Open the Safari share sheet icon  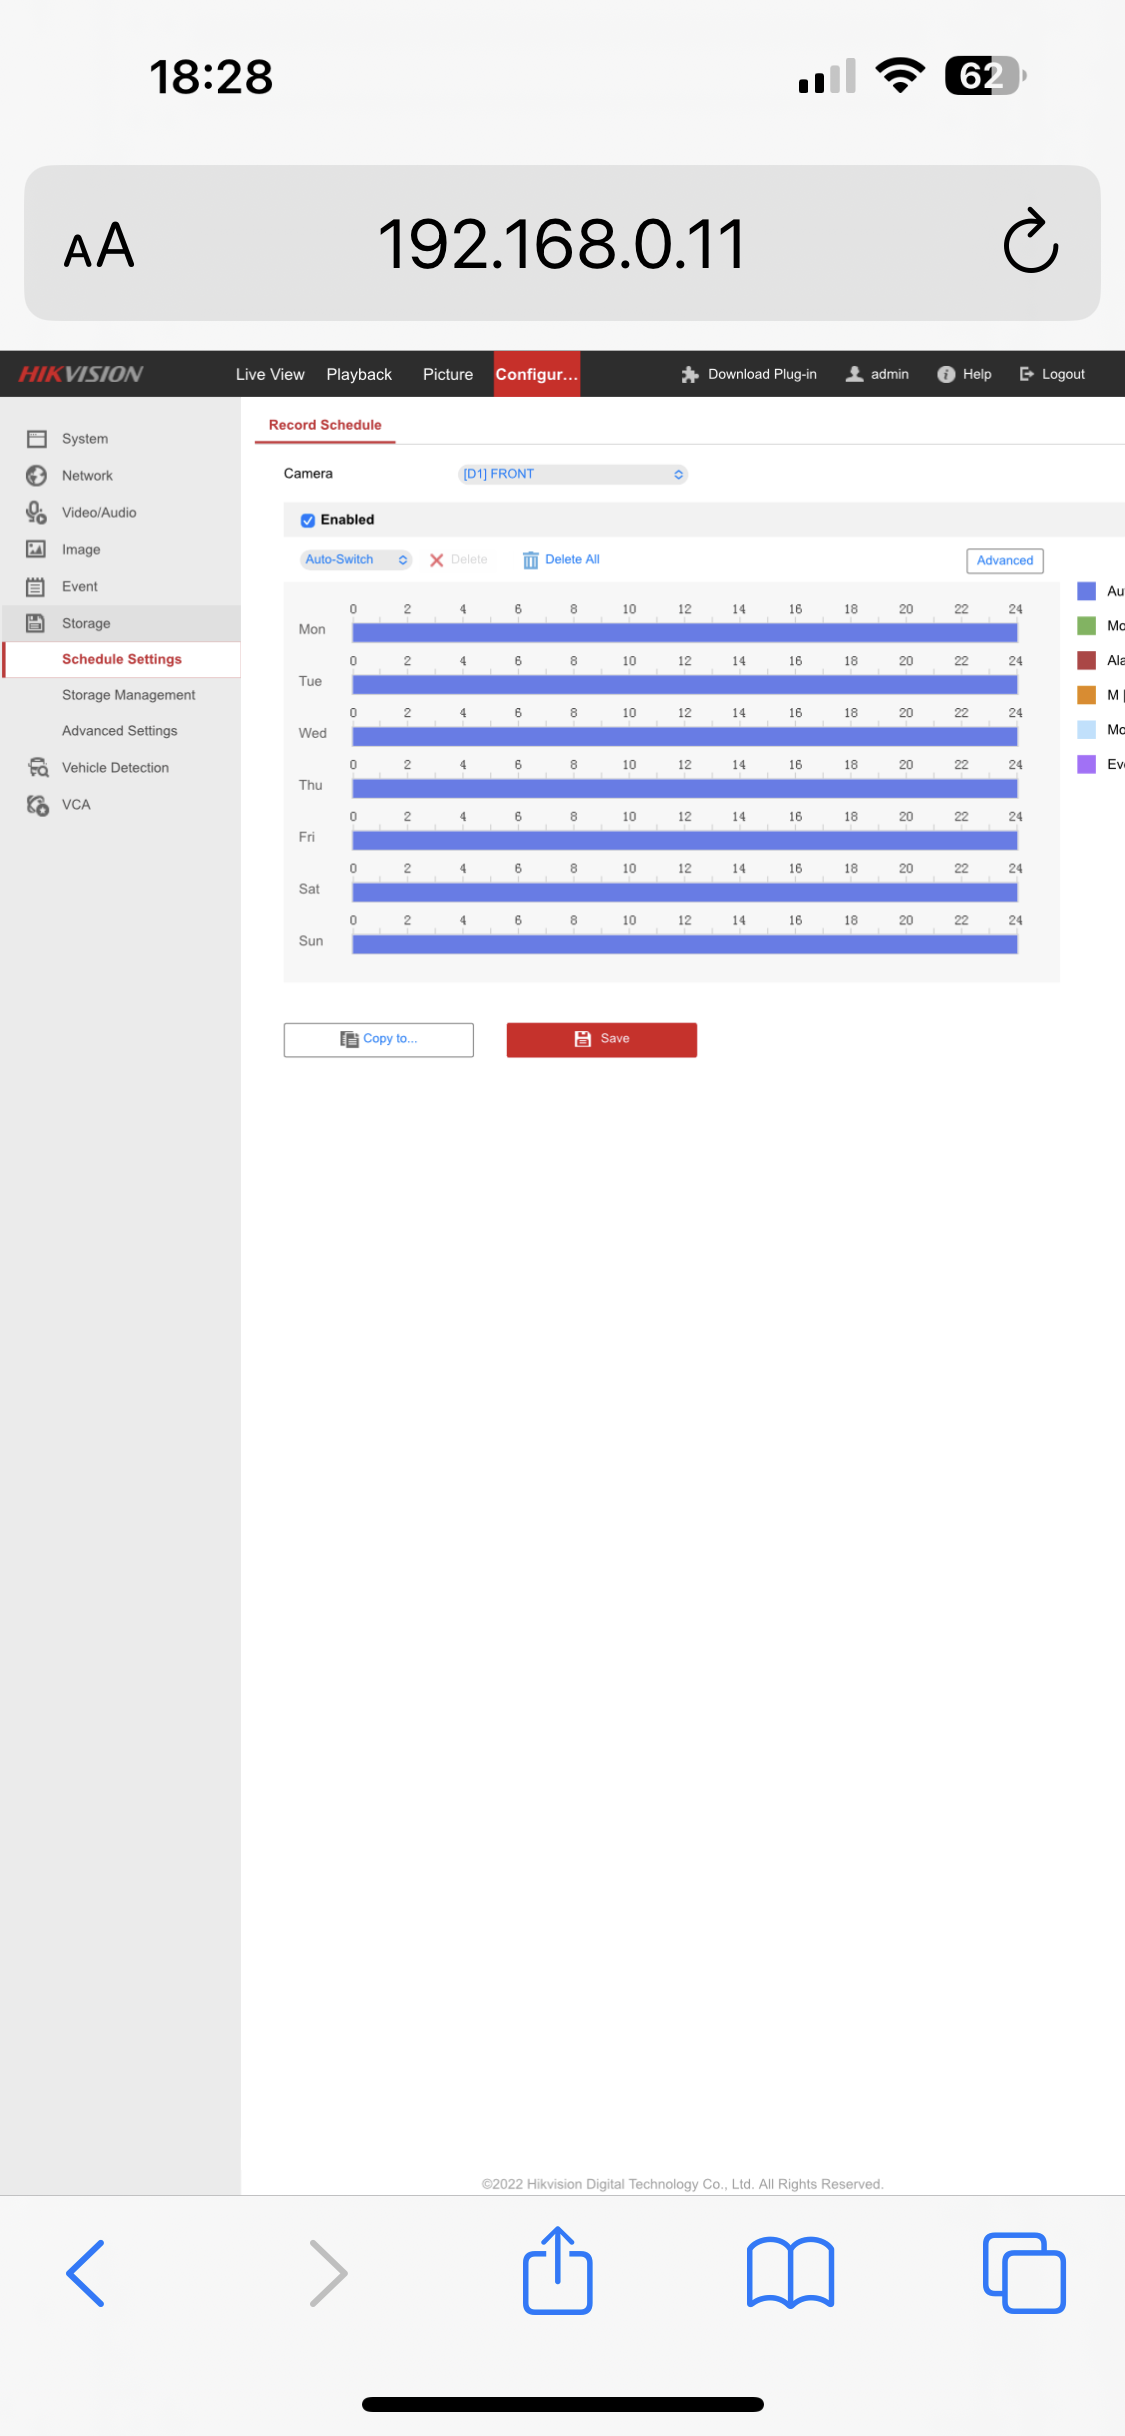click(x=558, y=2272)
